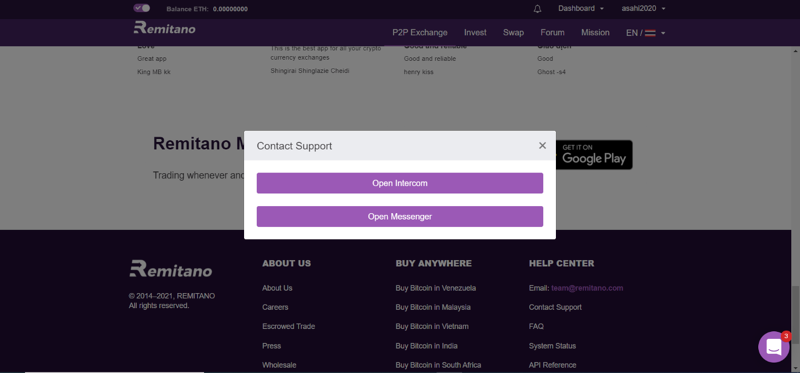This screenshot has width=800, height=373.
Task: Open Buy Bitcoin in Venezuela
Action: (435, 288)
